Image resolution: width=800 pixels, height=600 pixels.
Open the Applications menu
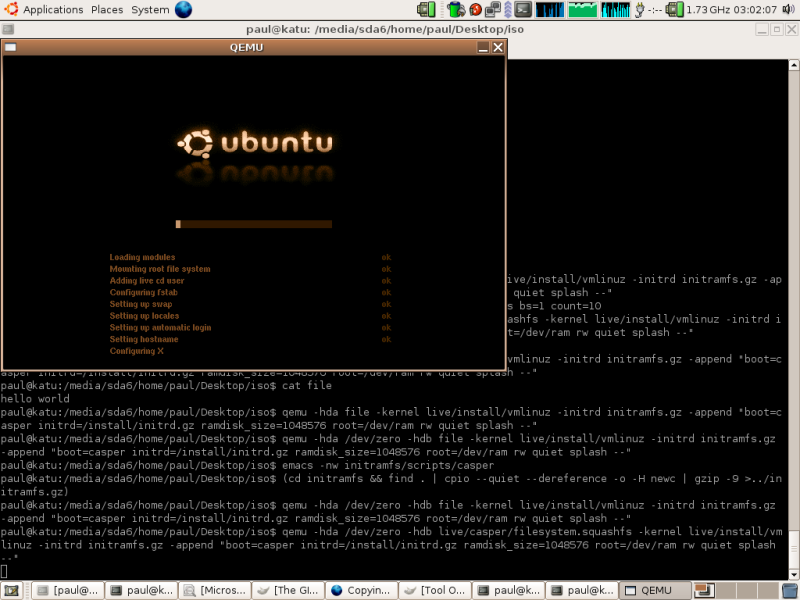coord(53,10)
